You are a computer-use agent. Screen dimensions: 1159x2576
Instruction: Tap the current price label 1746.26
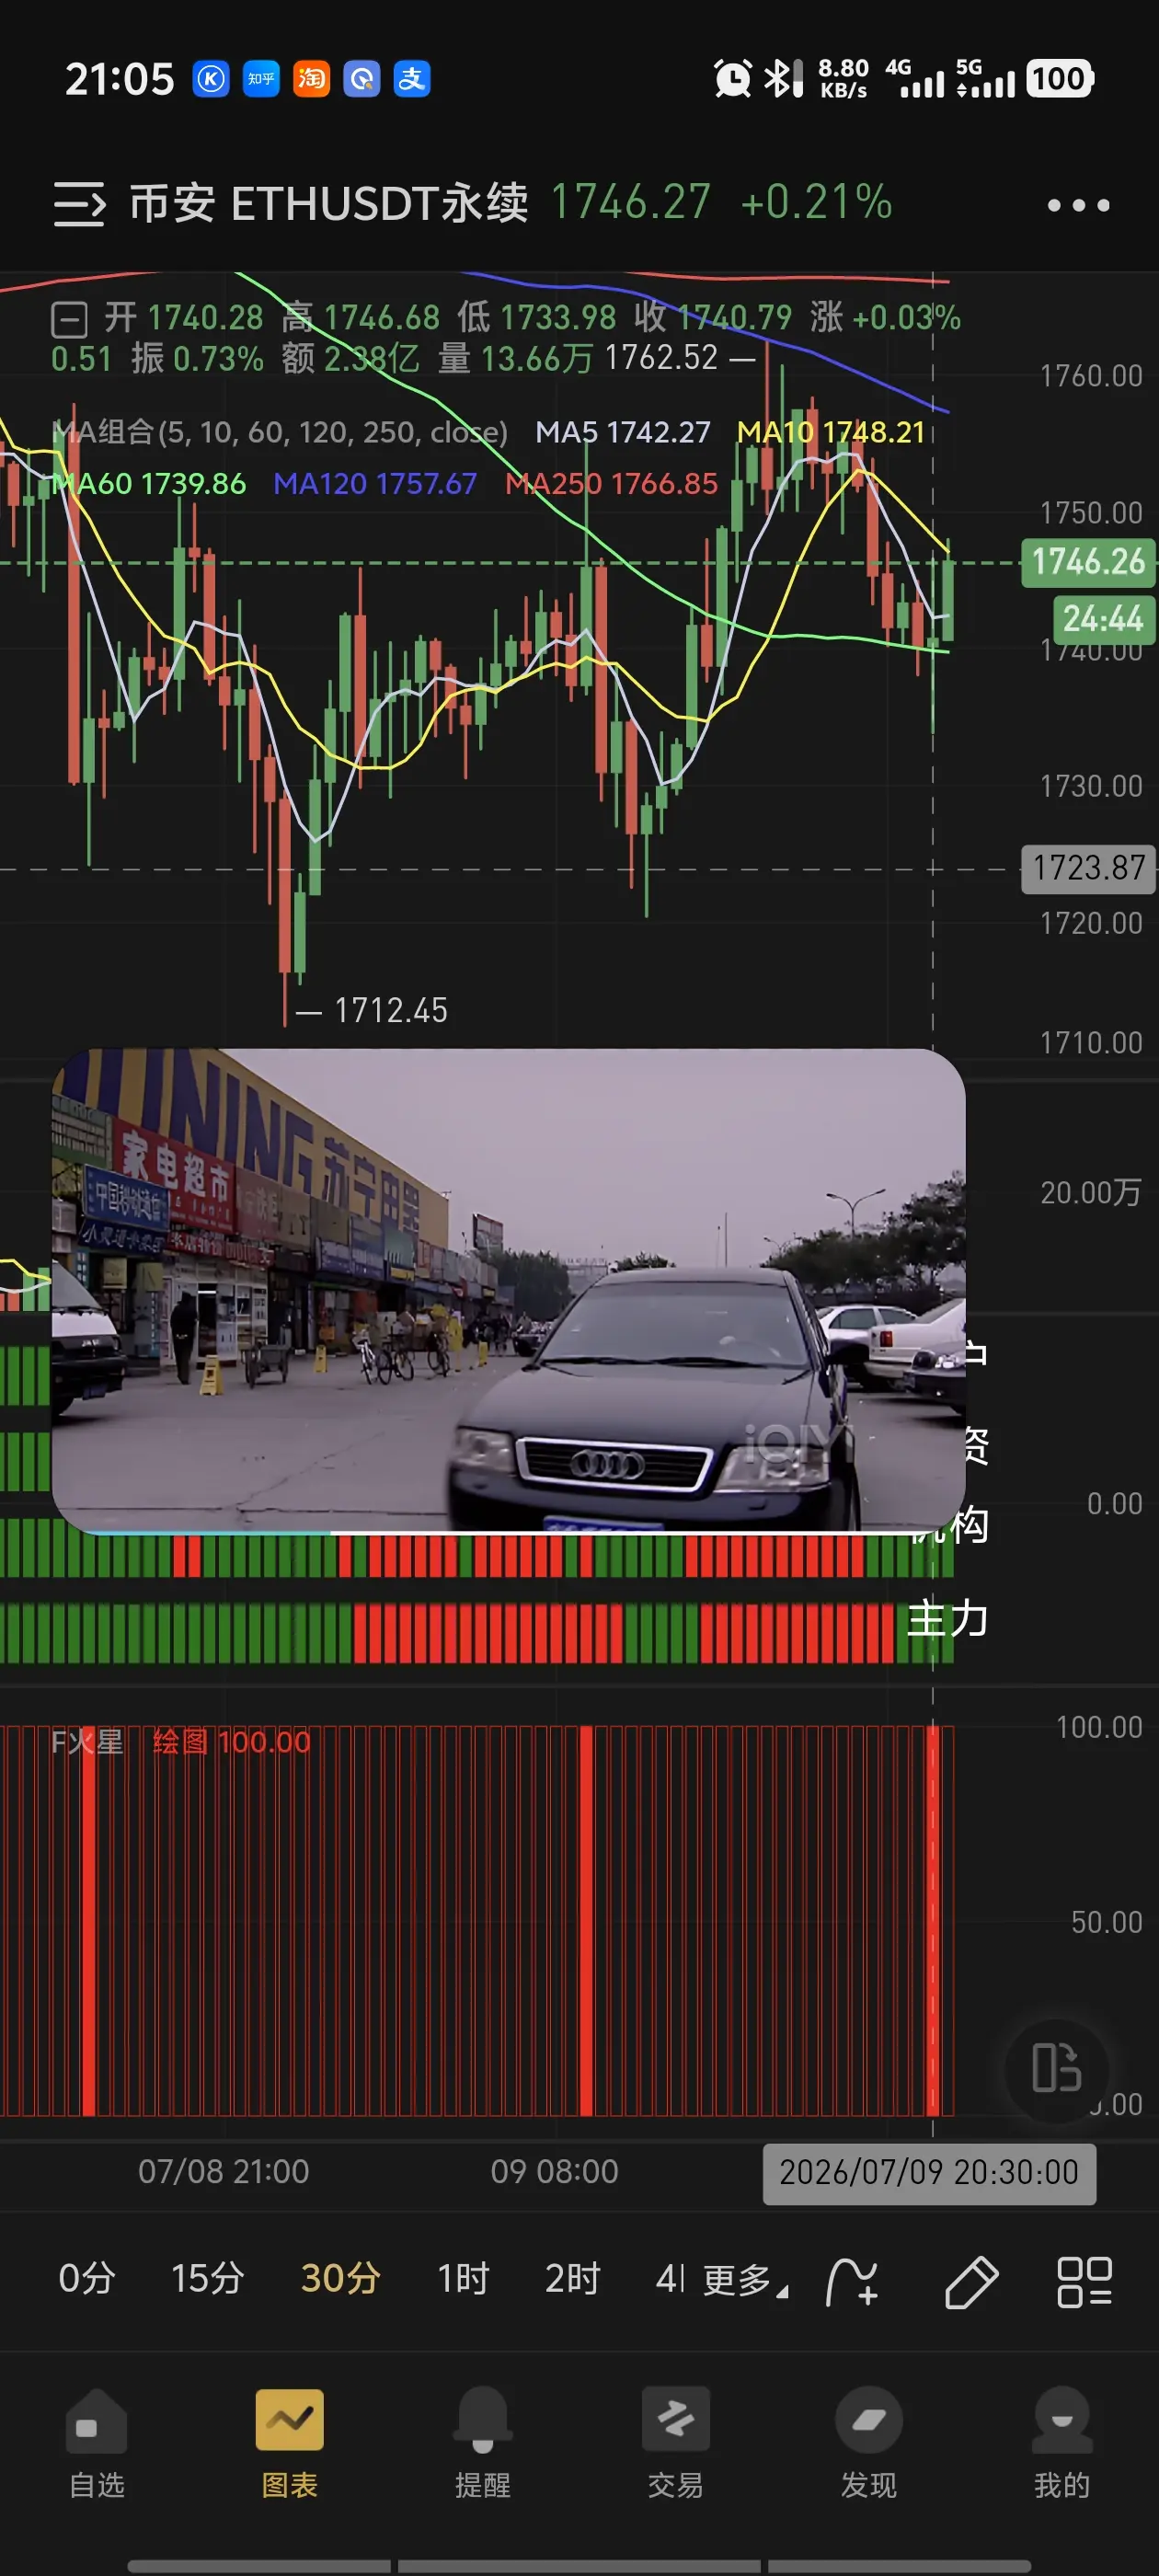click(x=1088, y=562)
